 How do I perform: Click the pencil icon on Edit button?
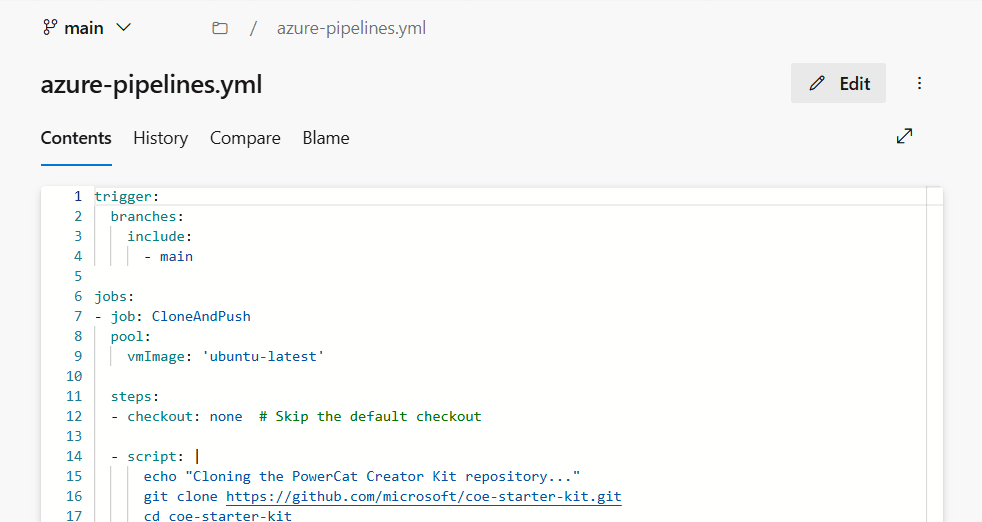coord(818,83)
